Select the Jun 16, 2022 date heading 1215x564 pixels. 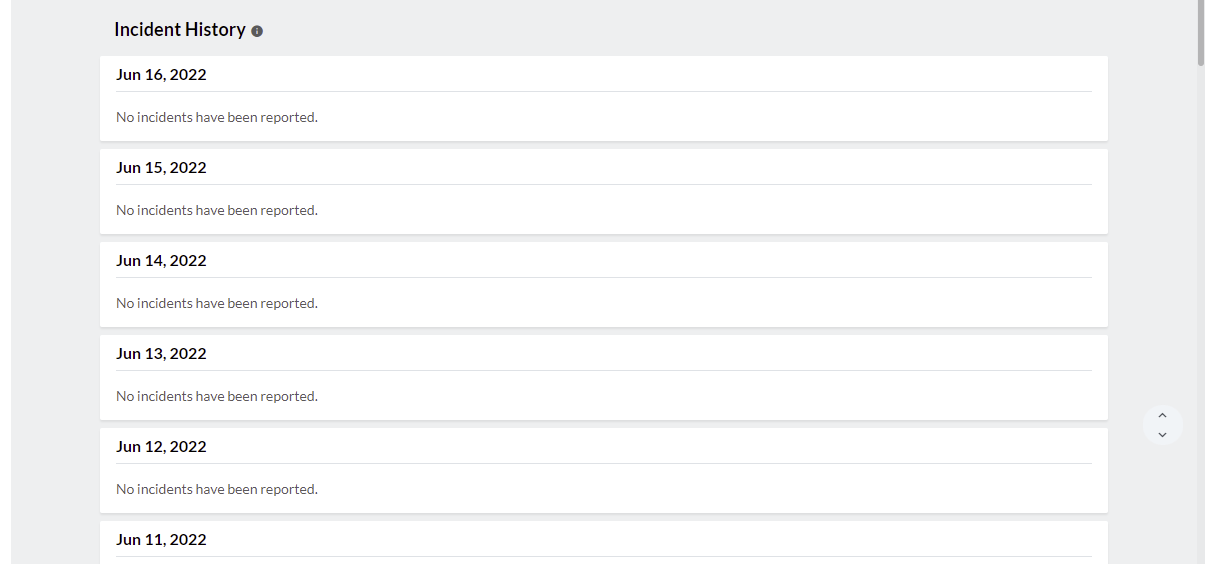coord(161,75)
